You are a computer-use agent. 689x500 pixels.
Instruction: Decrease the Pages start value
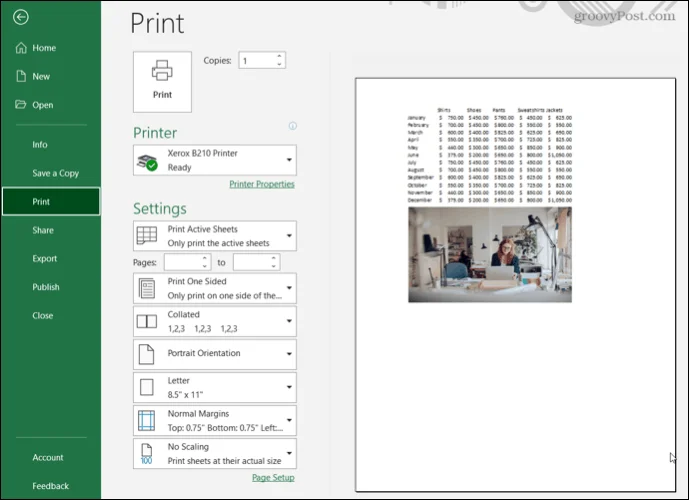[x=205, y=266]
